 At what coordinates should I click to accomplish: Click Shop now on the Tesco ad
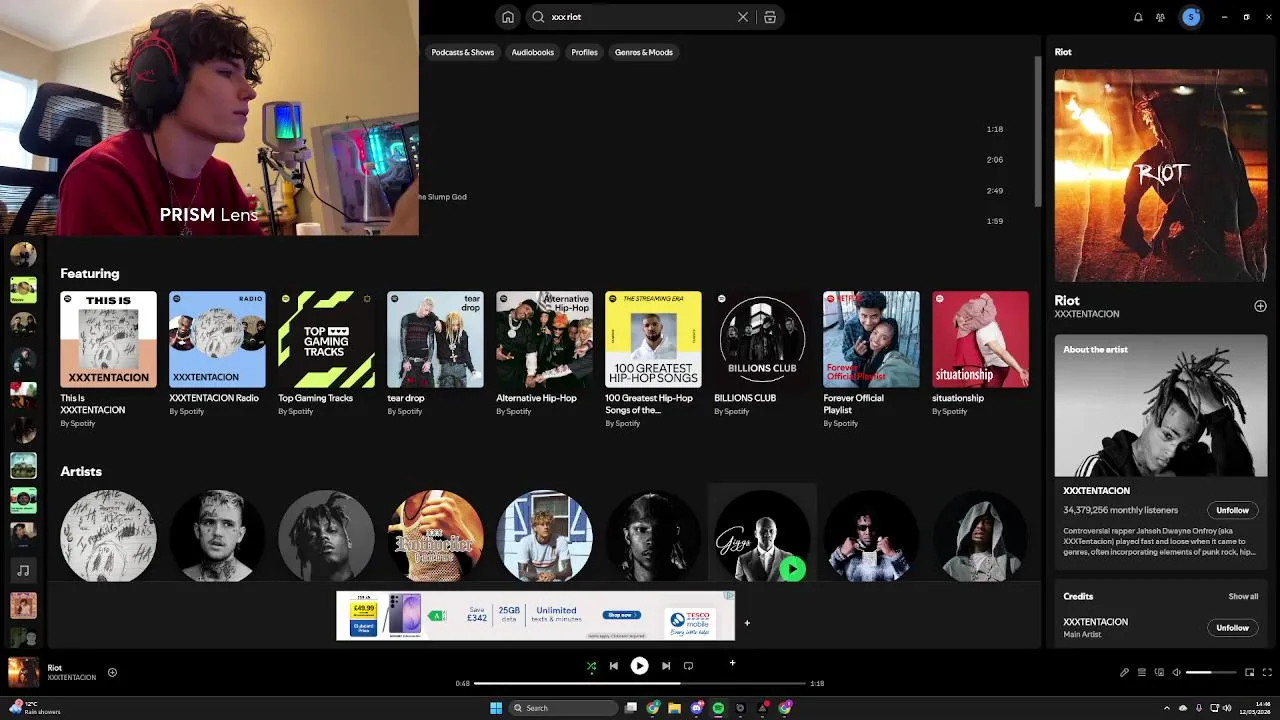[621, 615]
